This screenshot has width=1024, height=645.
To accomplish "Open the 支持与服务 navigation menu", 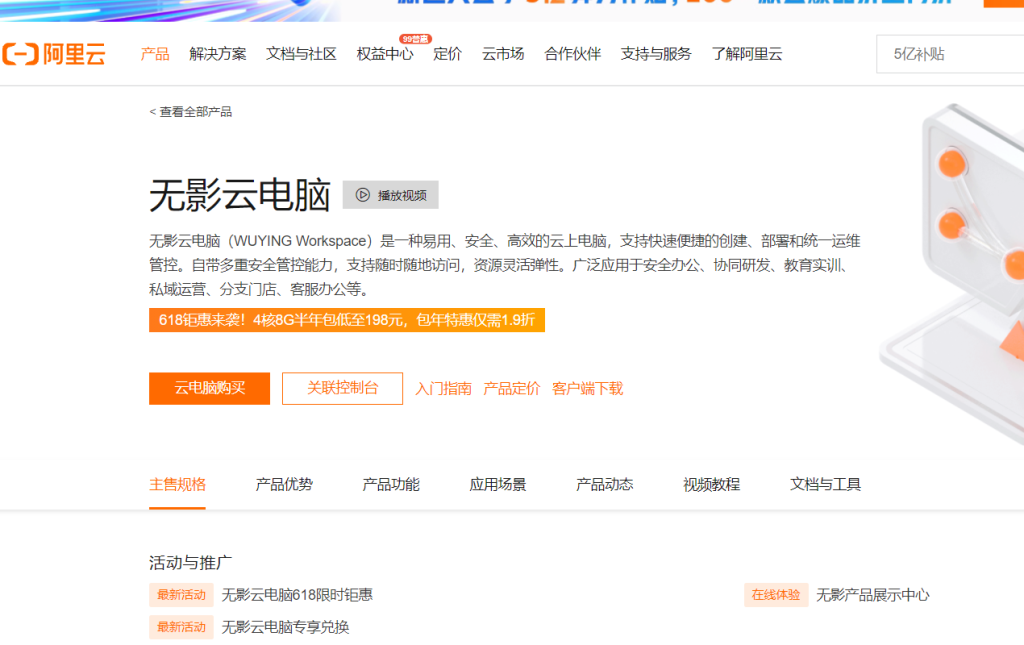I will [656, 54].
